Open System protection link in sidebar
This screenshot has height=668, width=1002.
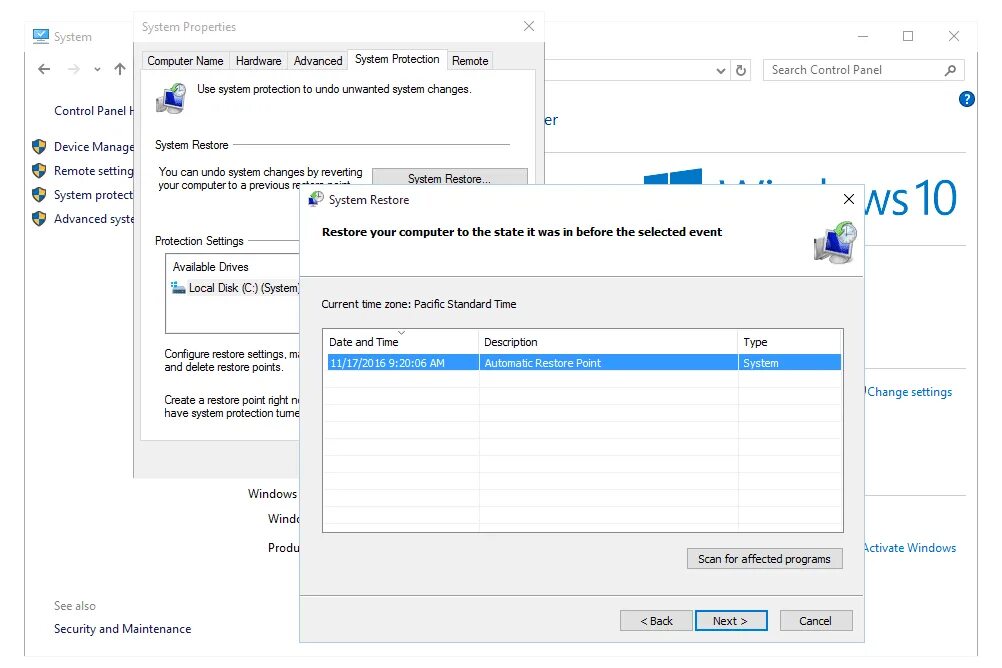tap(94, 195)
